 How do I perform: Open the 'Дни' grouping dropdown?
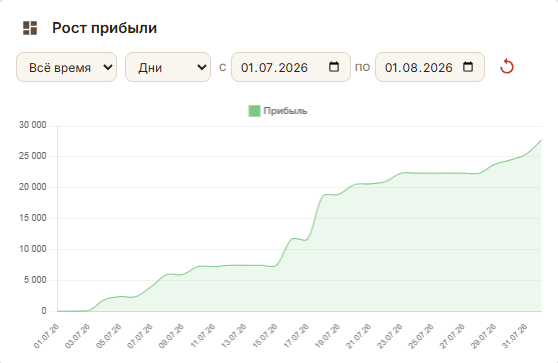tap(168, 67)
